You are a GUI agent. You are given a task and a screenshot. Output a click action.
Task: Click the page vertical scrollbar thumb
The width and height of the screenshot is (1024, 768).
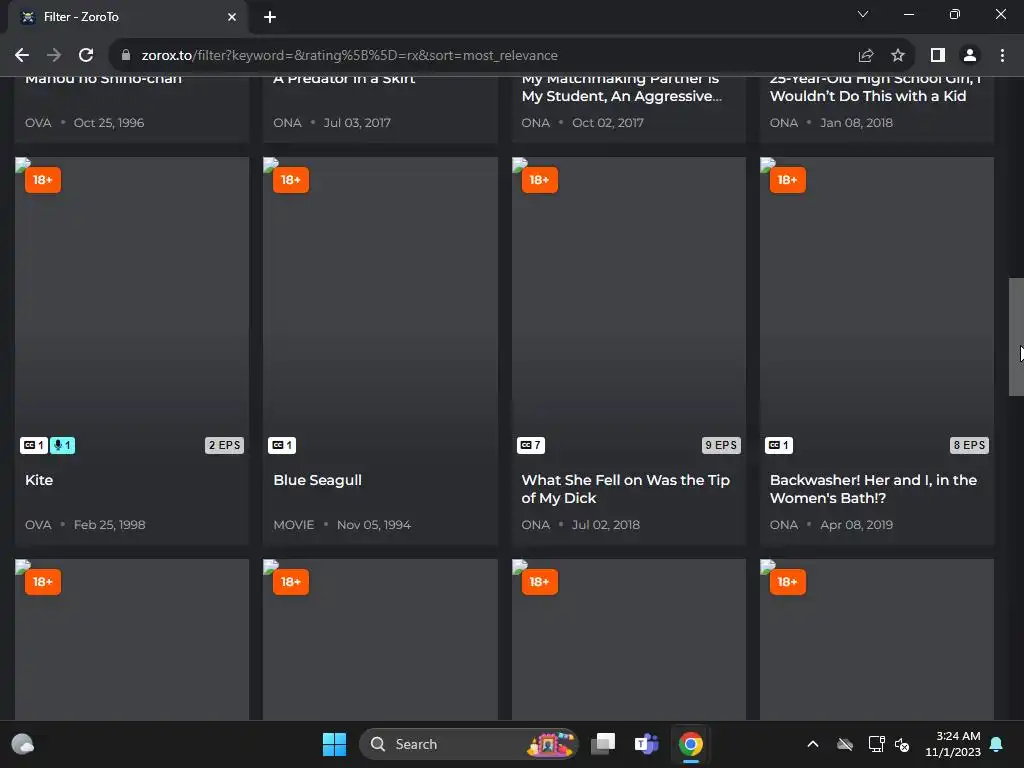1016,337
